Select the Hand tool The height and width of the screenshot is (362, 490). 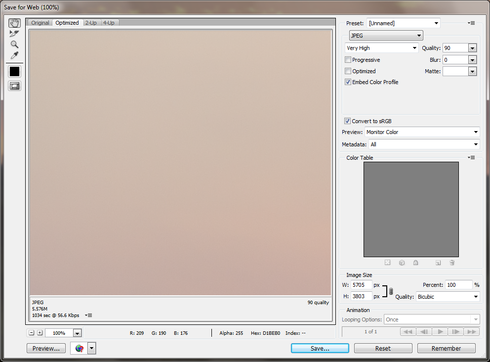tap(14, 23)
